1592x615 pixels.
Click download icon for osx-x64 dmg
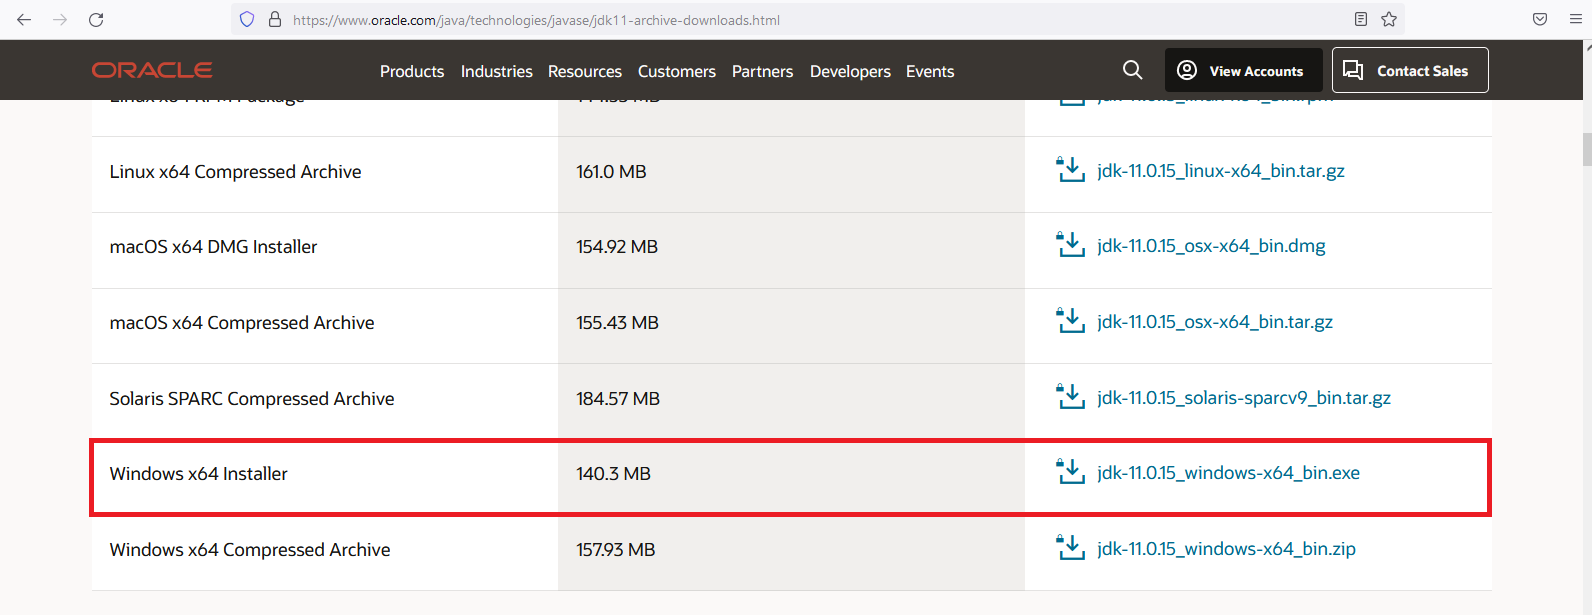[1071, 245]
